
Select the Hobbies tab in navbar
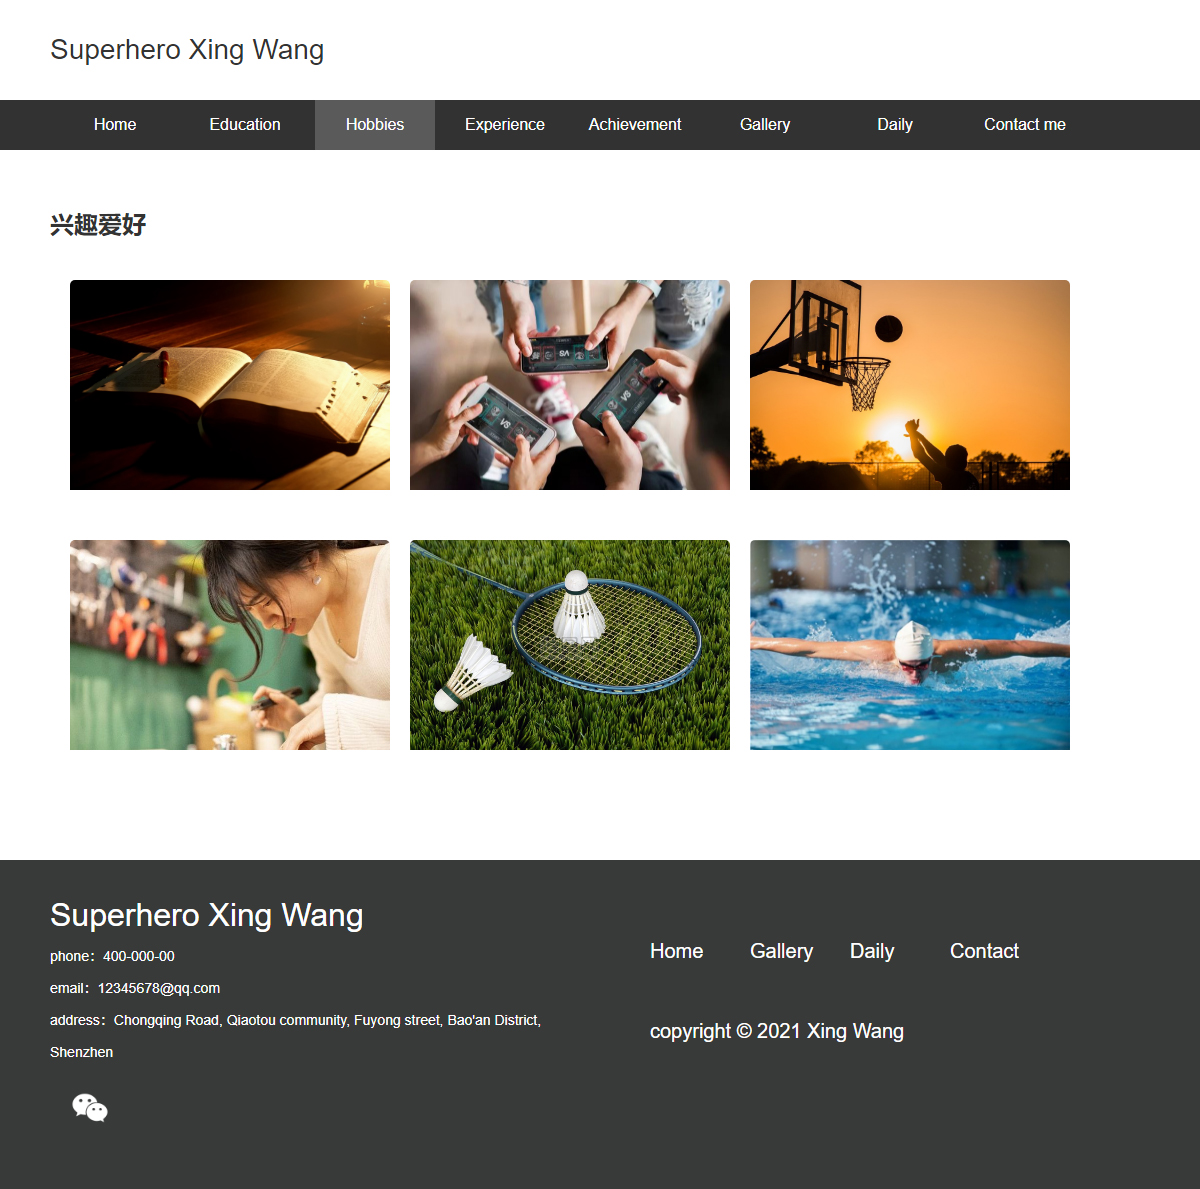pyautogui.click(x=375, y=125)
